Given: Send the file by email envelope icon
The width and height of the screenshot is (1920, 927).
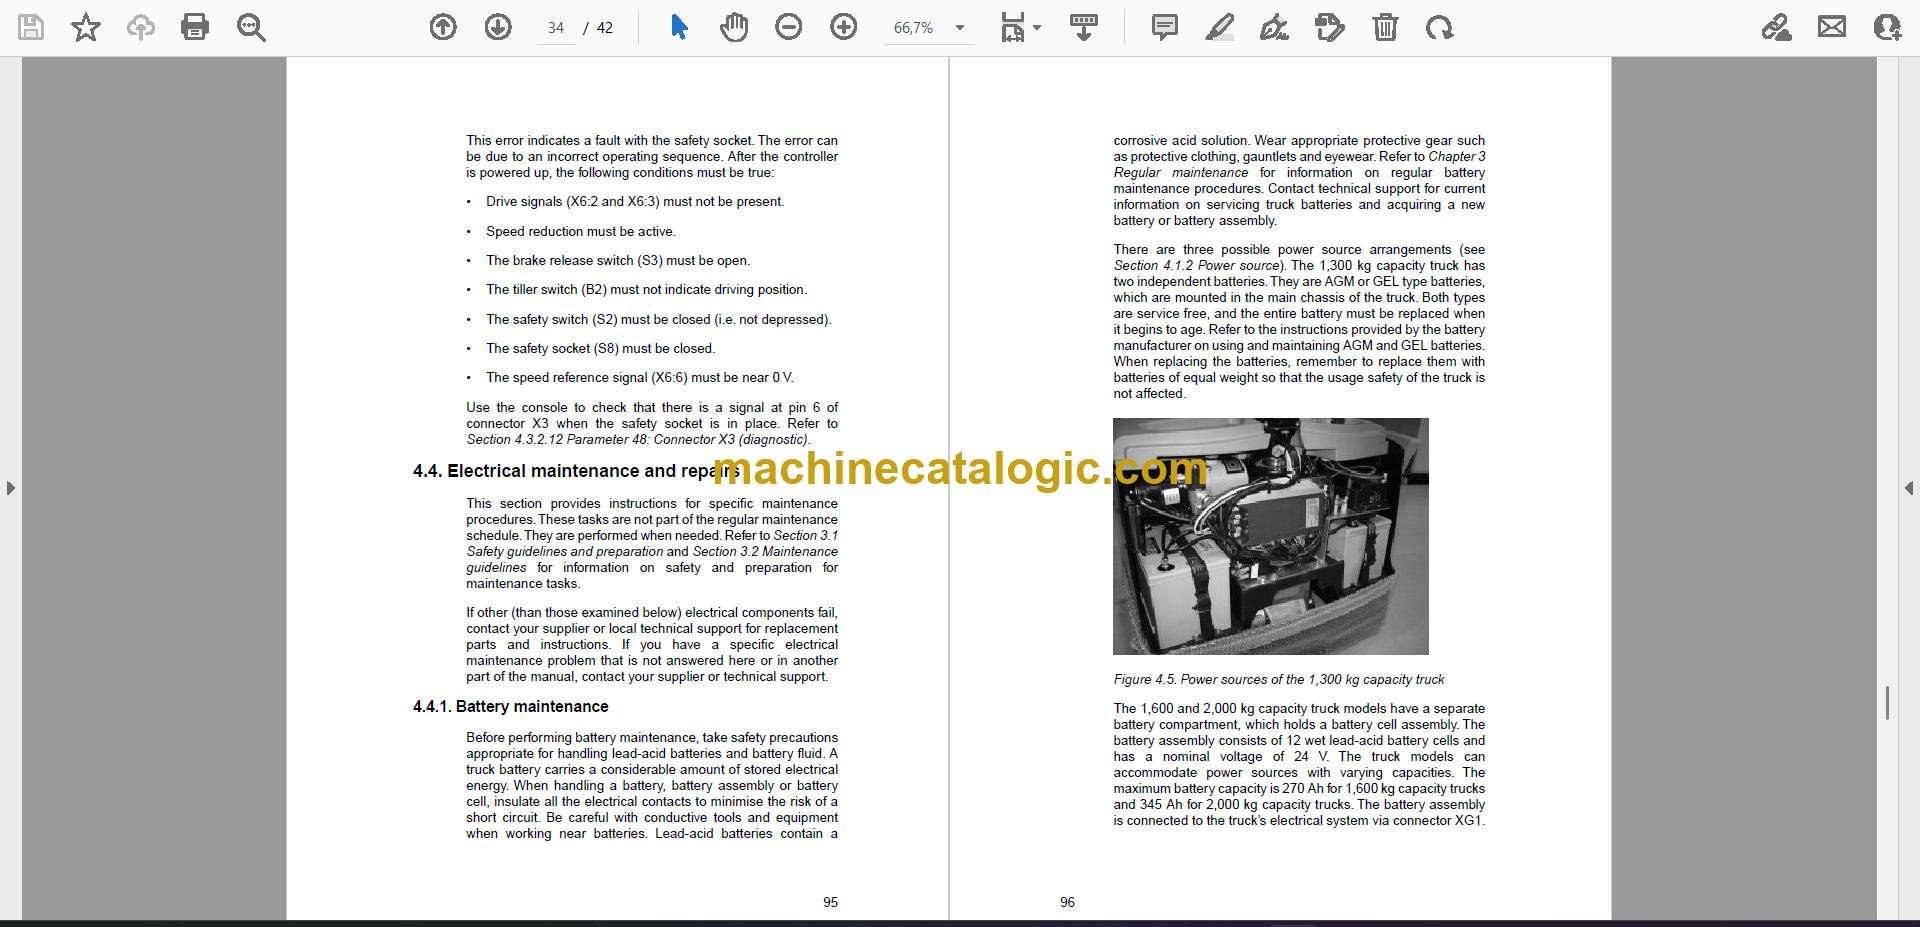Looking at the screenshot, I should click(x=1832, y=27).
